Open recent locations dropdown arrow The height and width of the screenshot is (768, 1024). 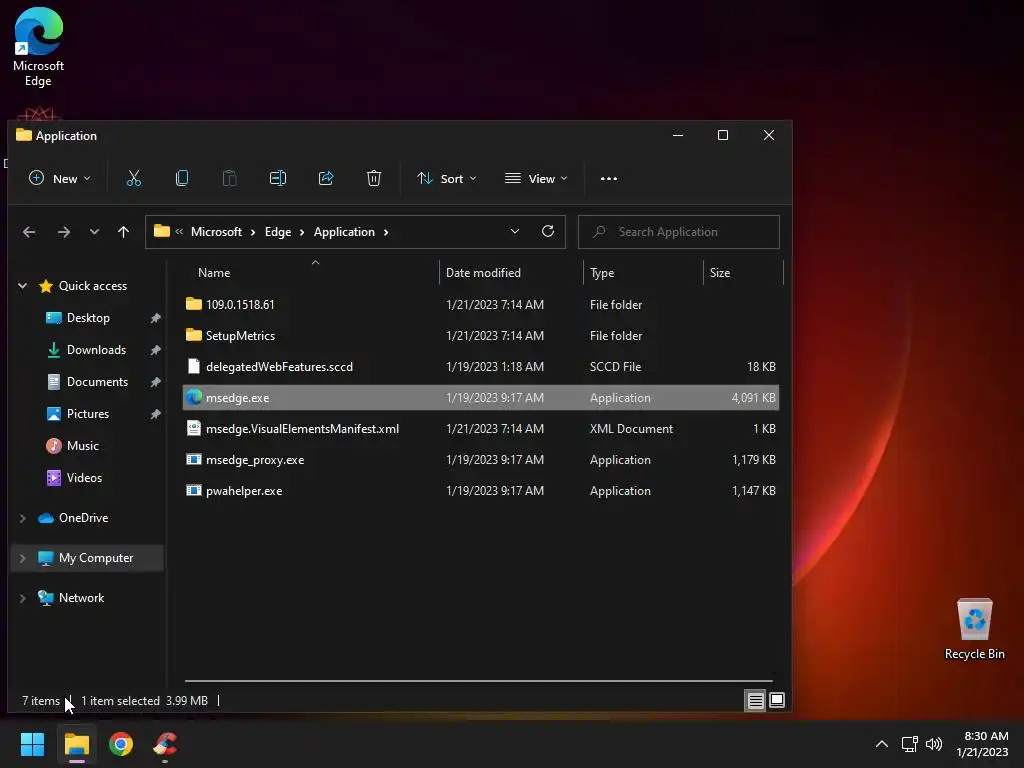click(x=94, y=232)
